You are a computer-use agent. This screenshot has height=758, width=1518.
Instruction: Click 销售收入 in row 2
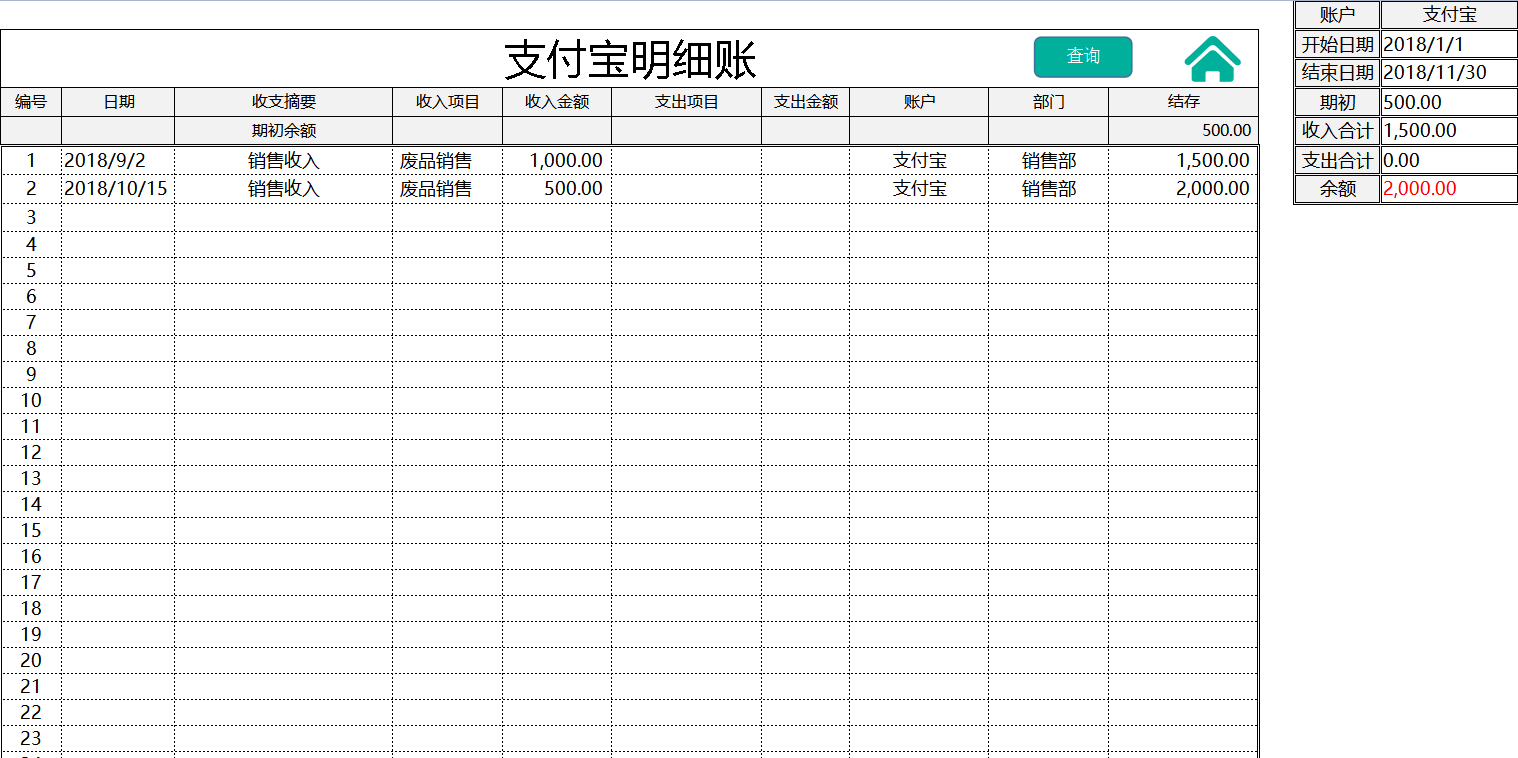(283, 189)
